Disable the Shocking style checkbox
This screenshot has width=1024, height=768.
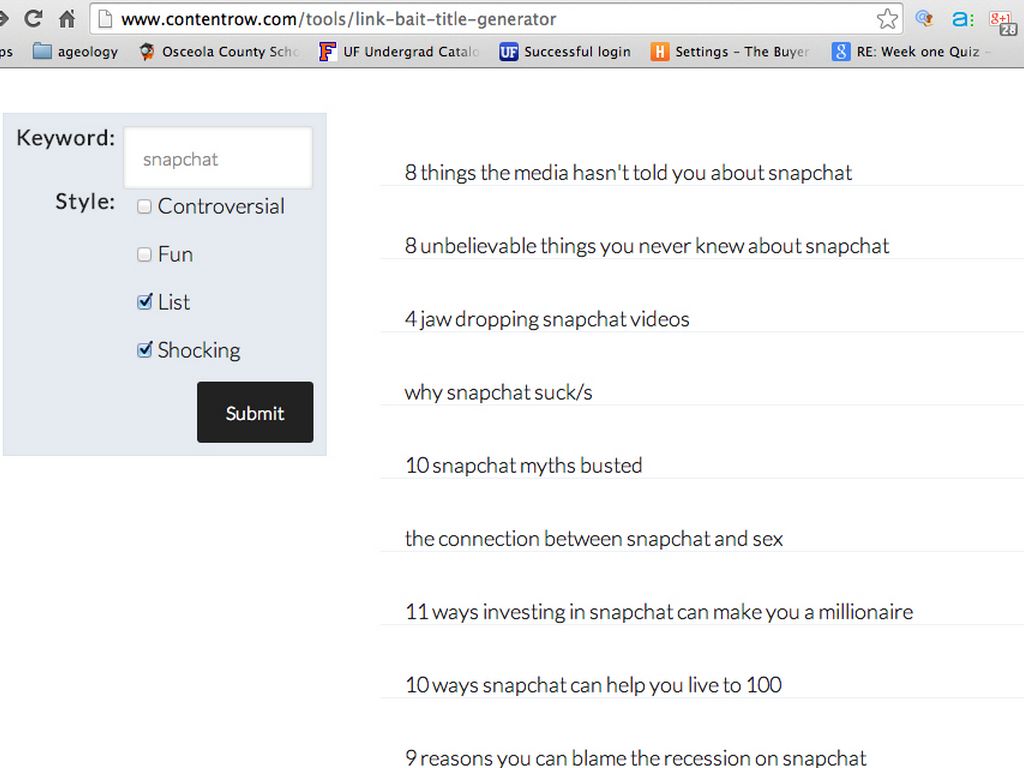pyautogui.click(x=145, y=350)
